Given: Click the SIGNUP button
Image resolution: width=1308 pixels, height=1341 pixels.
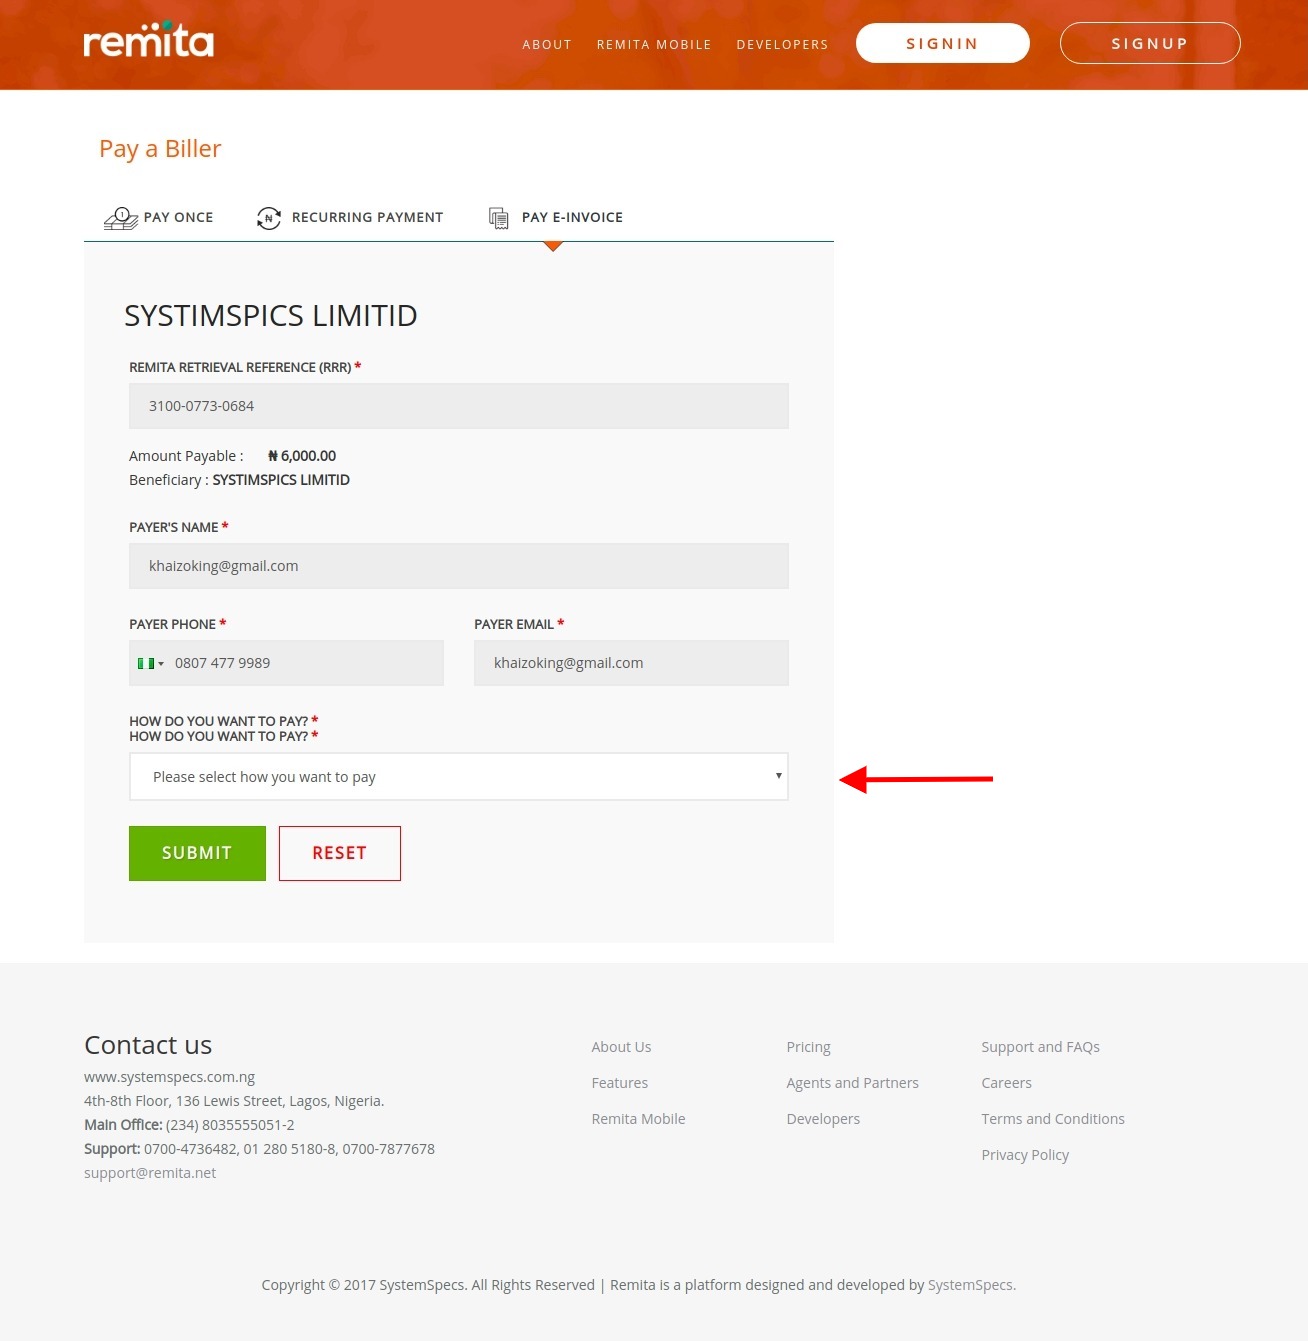Looking at the screenshot, I should click(x=1150, y=43).
